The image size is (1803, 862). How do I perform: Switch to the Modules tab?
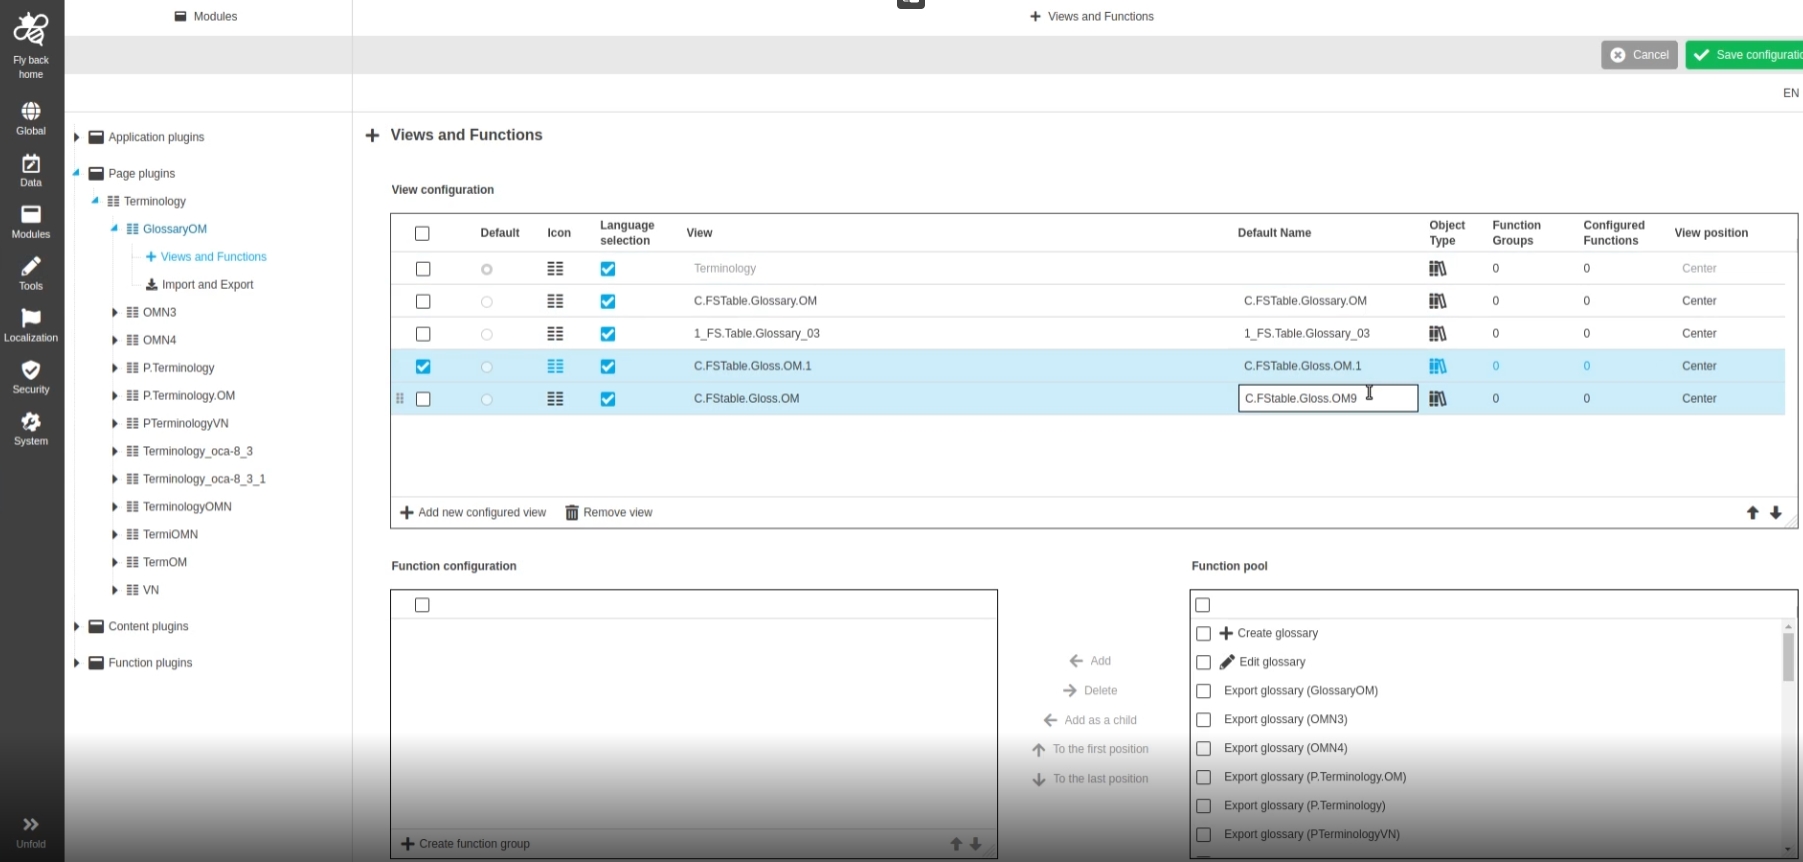coord(206,16)
